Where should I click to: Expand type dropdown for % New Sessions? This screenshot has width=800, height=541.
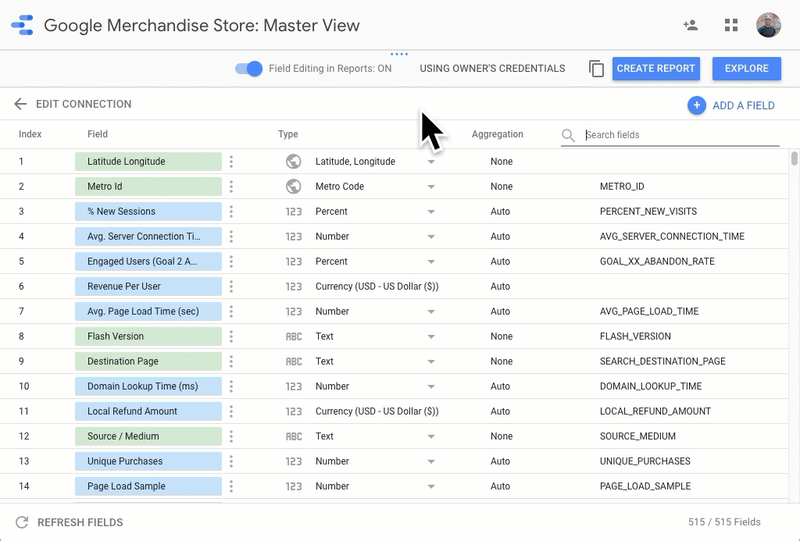tap(431, 212)
